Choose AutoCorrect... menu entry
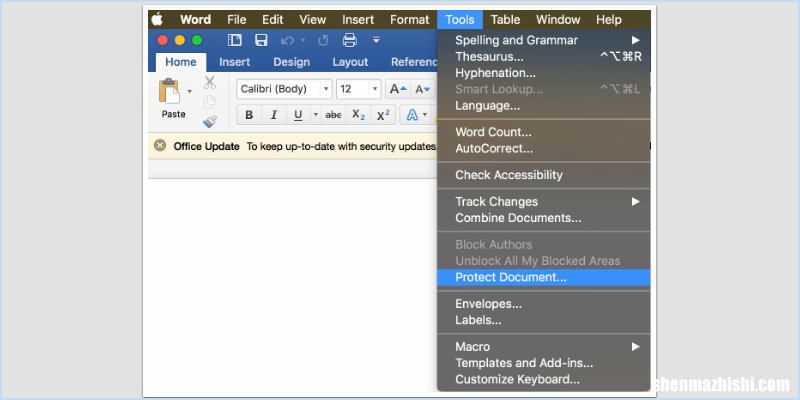Viewport: 800px width, 400px height. [x=544, y=148]
